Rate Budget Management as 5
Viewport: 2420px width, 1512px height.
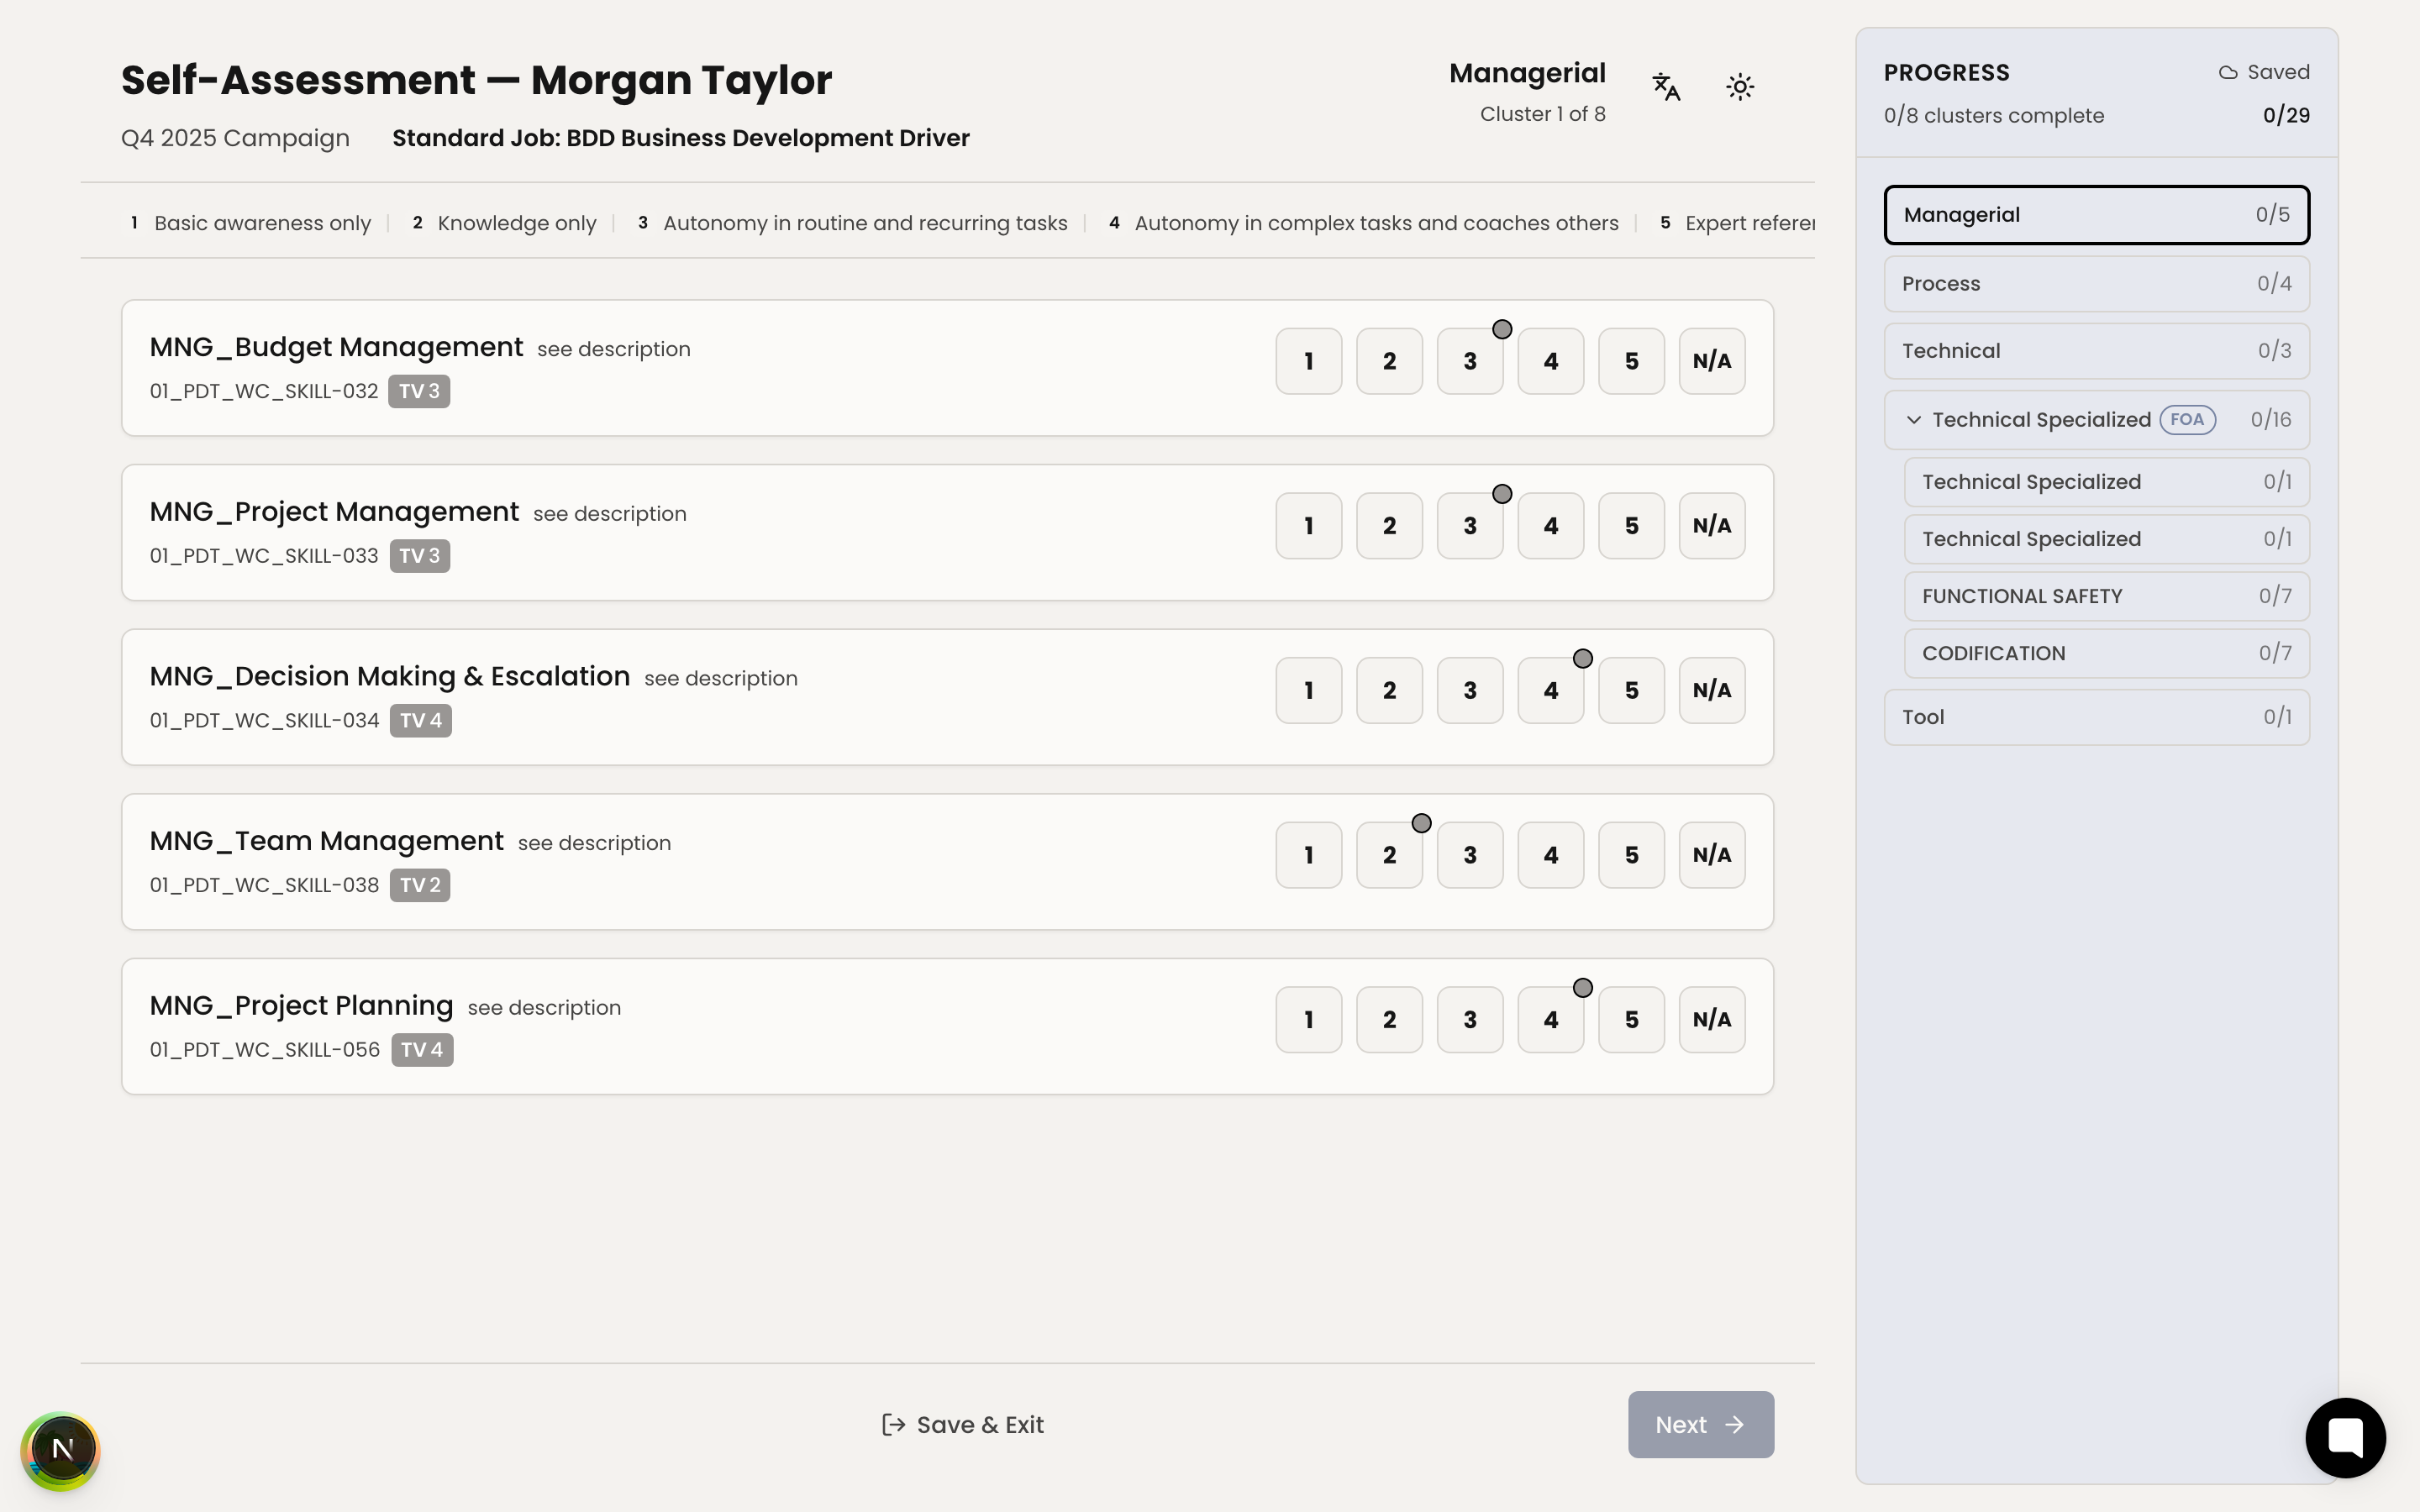click(1631, 361)
